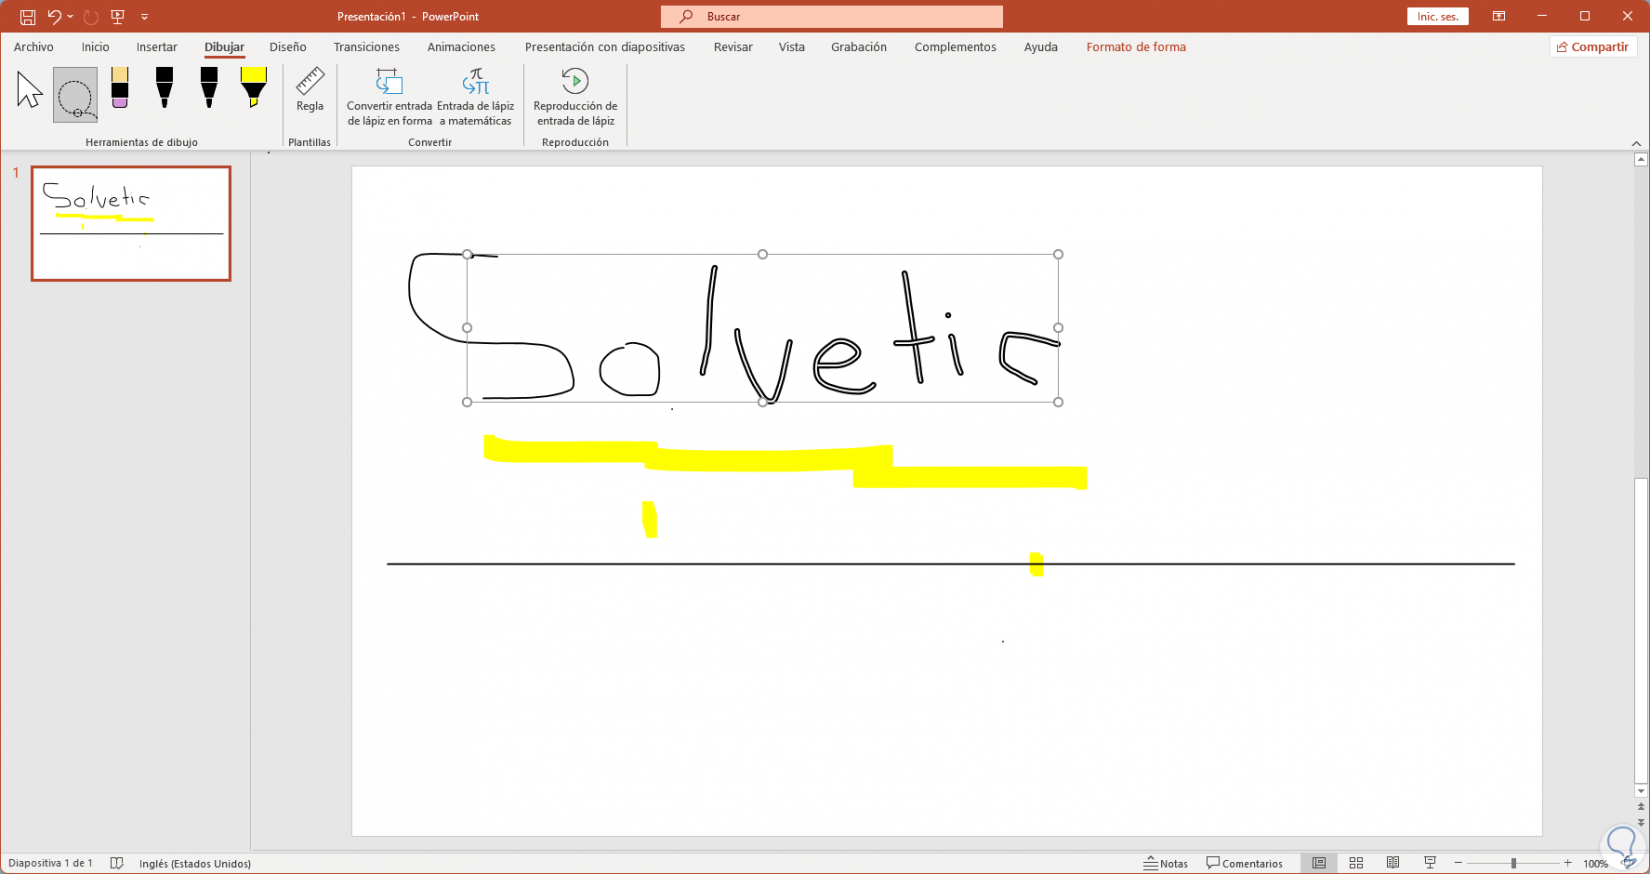Pick the Eraser tool
The height and width of the screenshot is (874, 1650).
(120, 88)
